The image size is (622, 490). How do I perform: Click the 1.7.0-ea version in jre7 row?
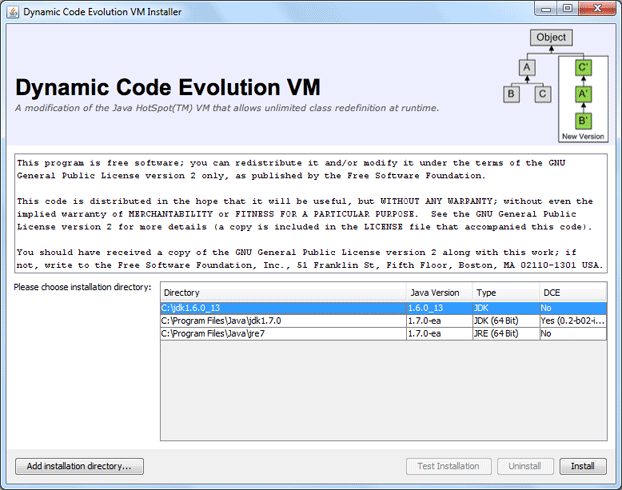click(x=440, y=334)
